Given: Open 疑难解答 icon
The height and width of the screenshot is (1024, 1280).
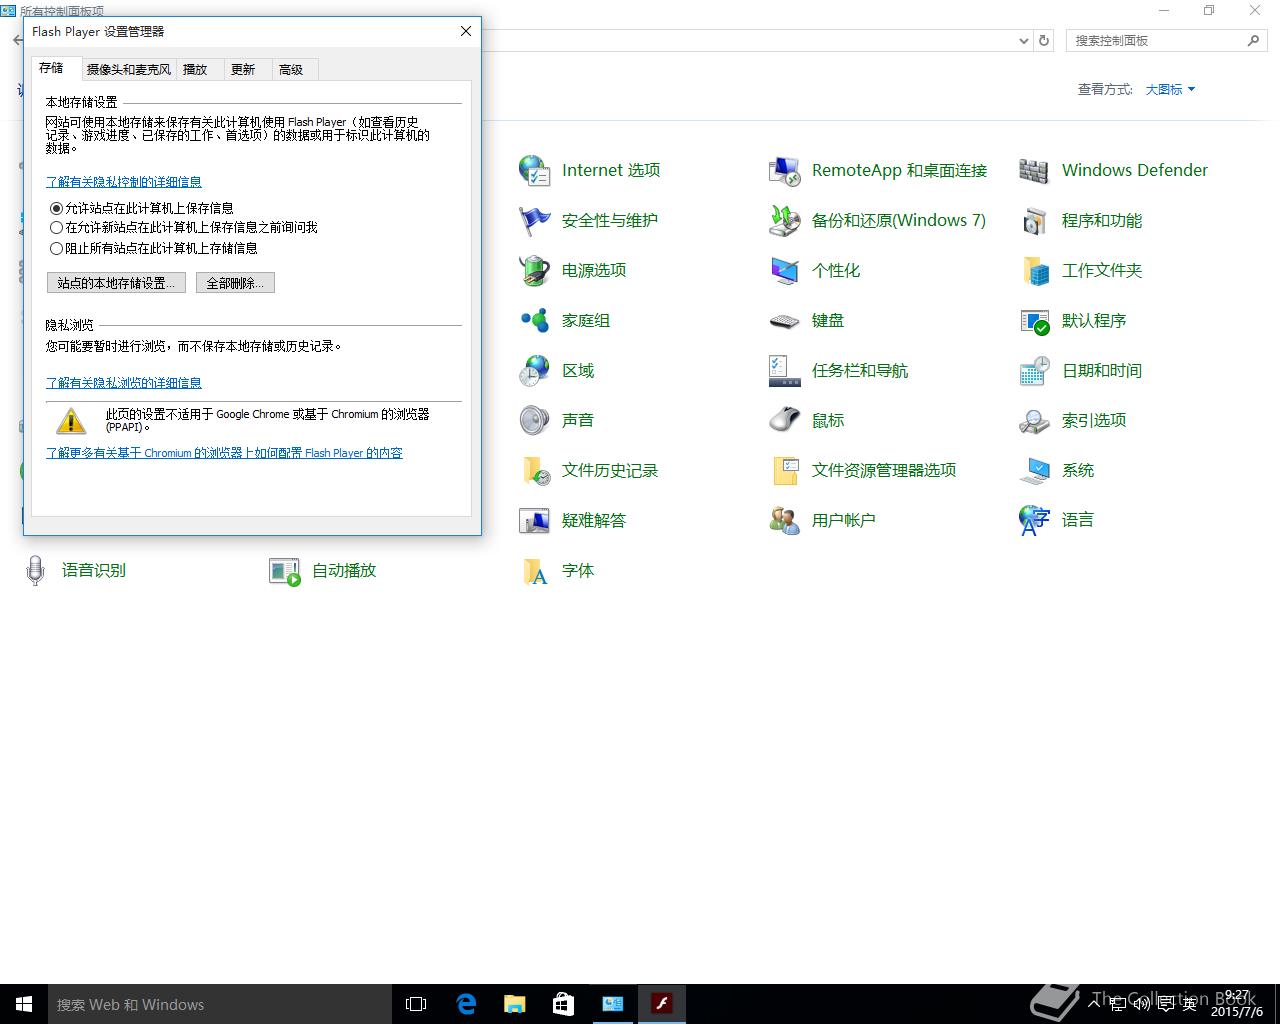Looking at the screenshot, I should [x=534, y=520].
